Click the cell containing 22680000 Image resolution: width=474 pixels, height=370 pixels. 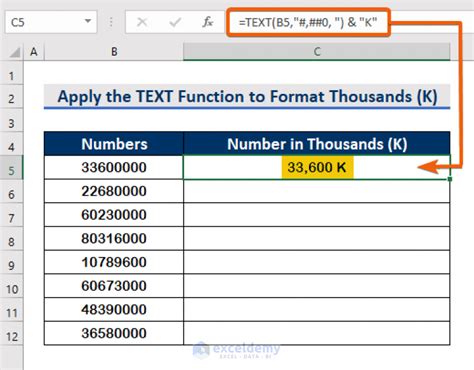[x=114, y=191]
